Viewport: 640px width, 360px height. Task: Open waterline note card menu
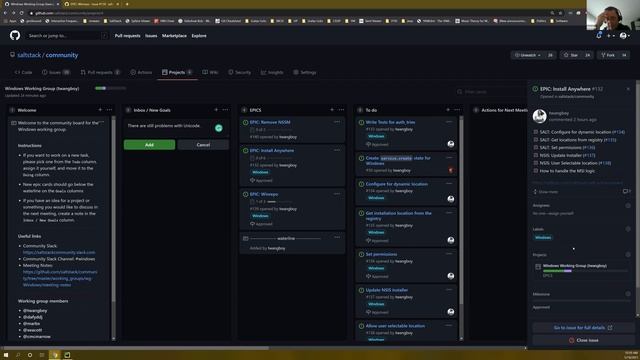337,237
